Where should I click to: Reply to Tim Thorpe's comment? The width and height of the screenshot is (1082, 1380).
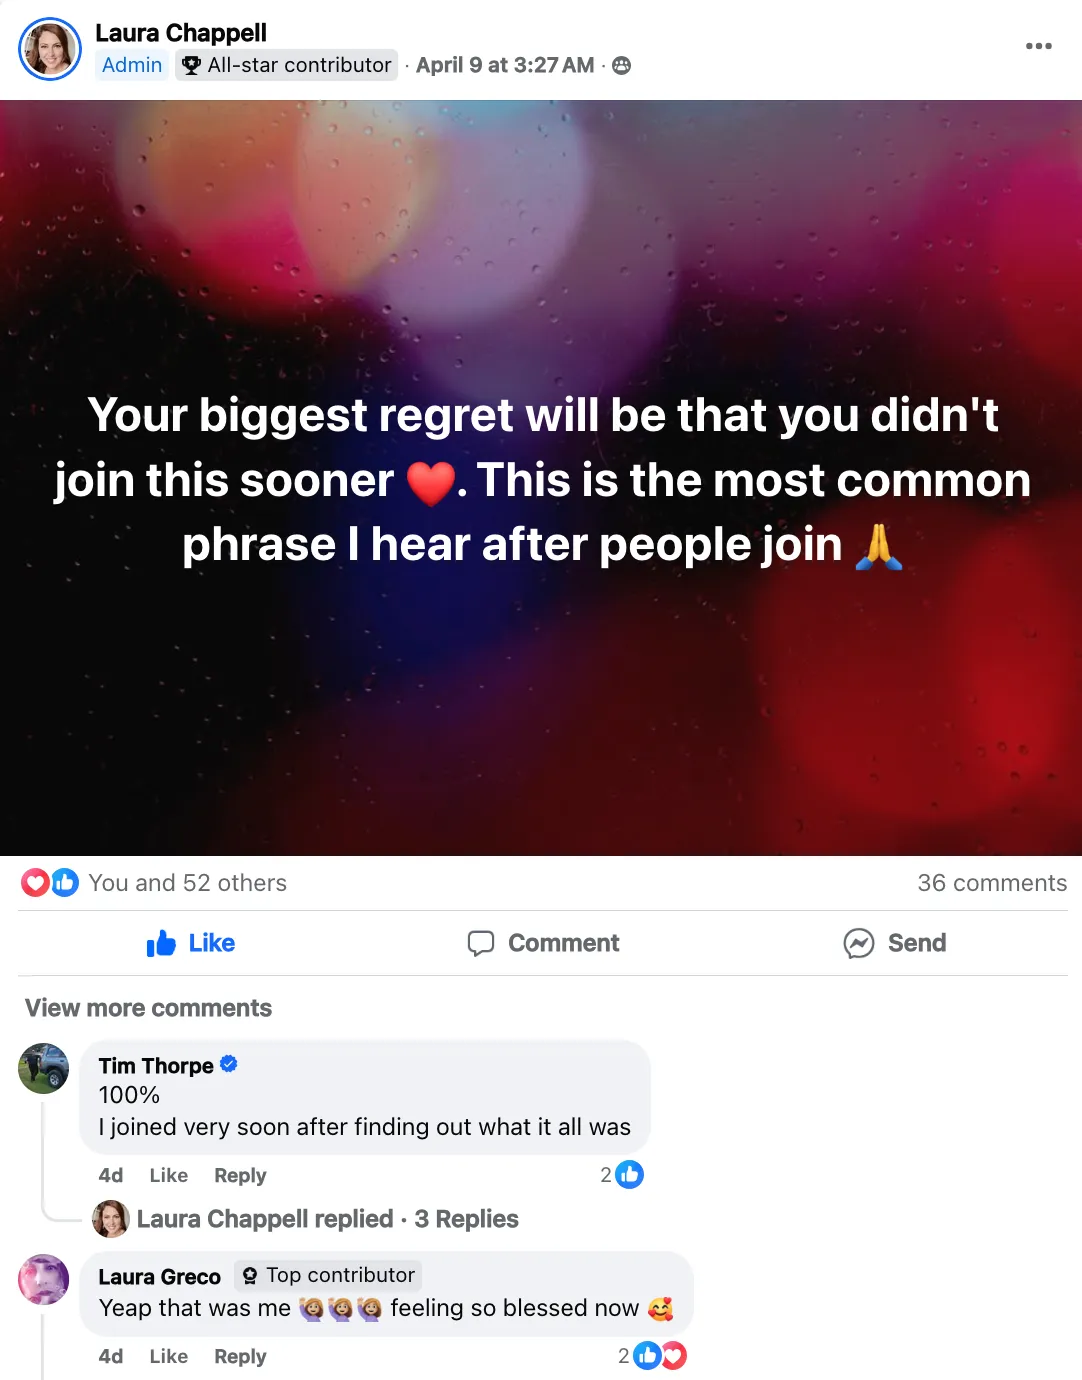click(240, 1175)
